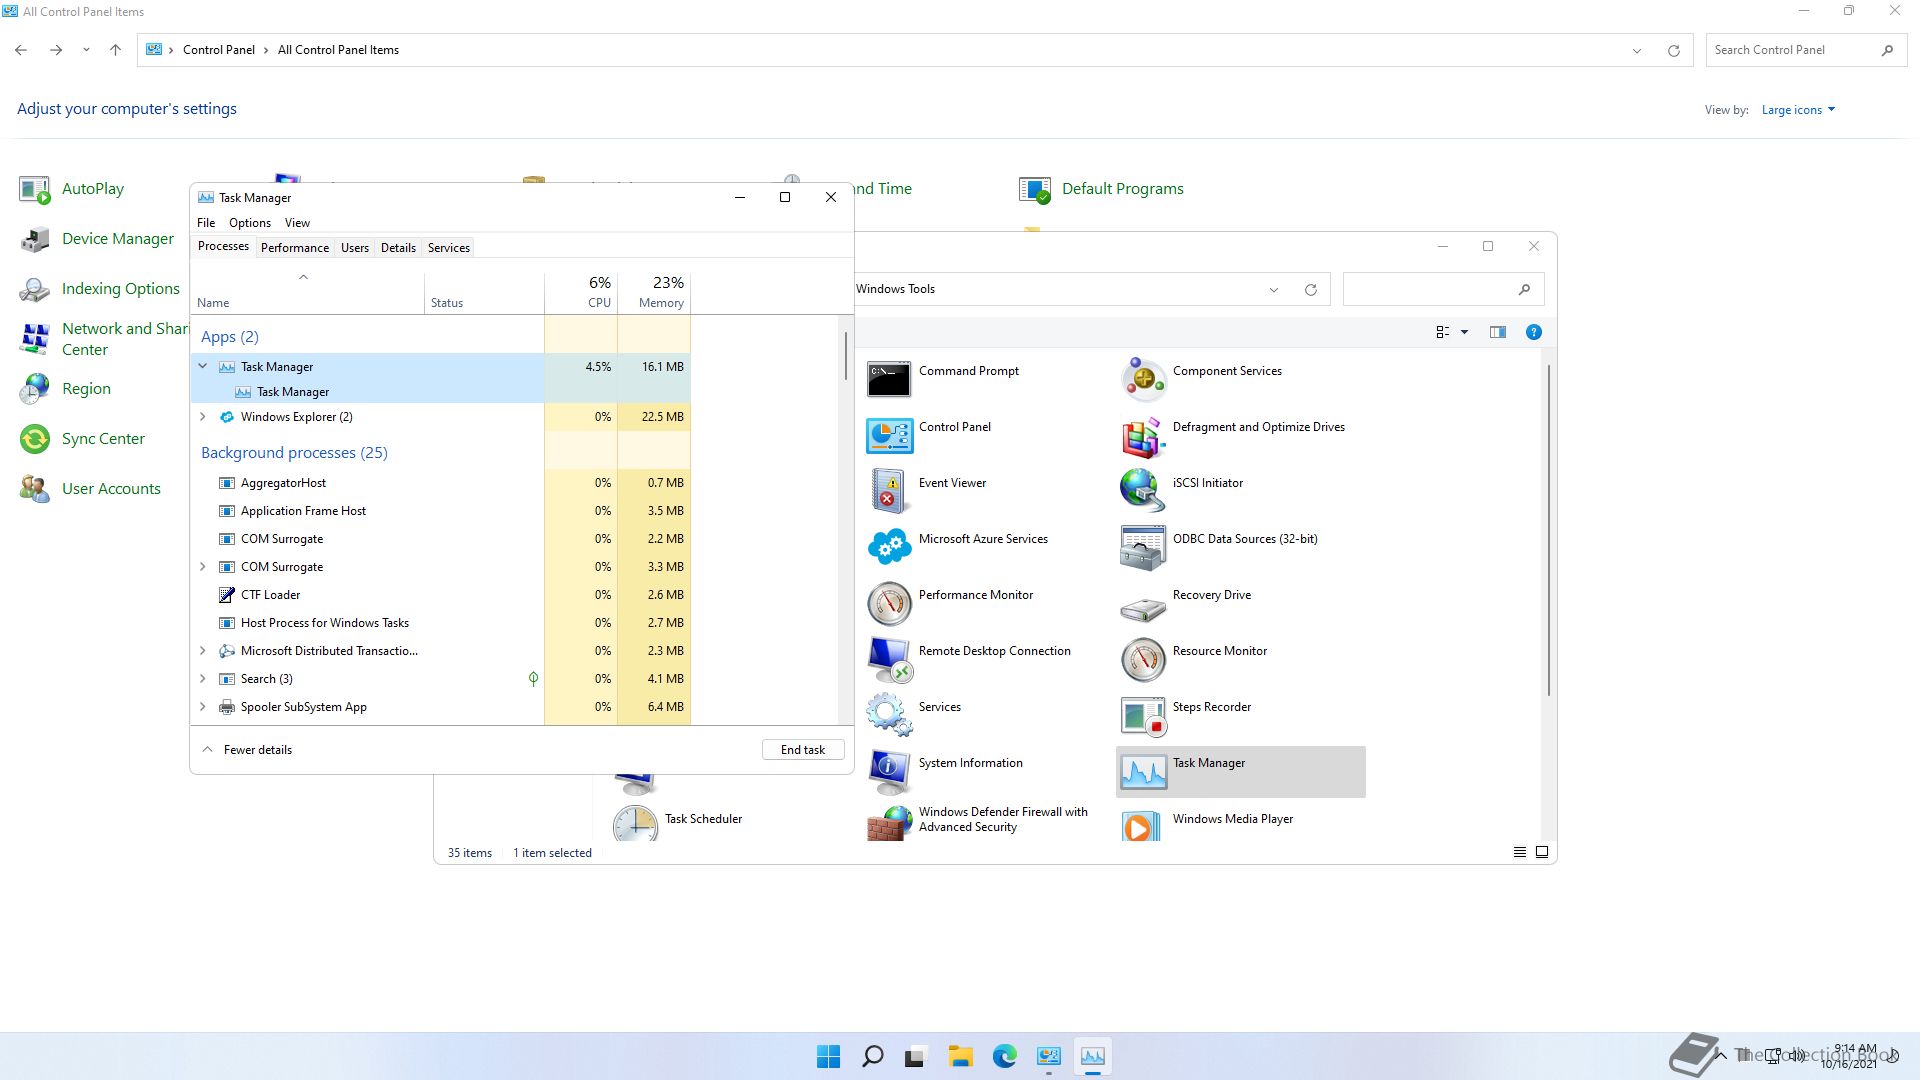
Task: Toggle the preview pane in Windows Tools
Action: [1497, 332]
